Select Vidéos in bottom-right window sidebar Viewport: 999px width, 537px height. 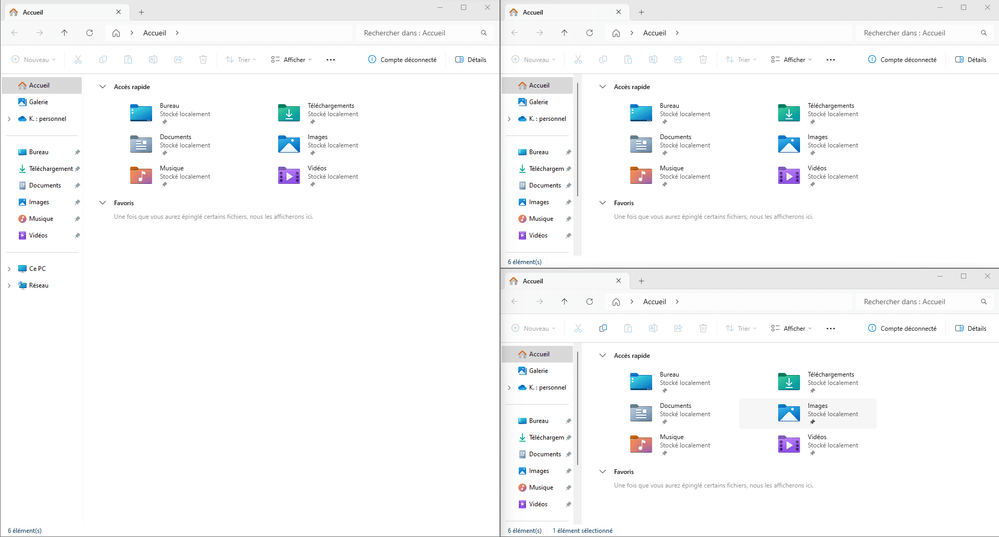(x=538, y=504)
